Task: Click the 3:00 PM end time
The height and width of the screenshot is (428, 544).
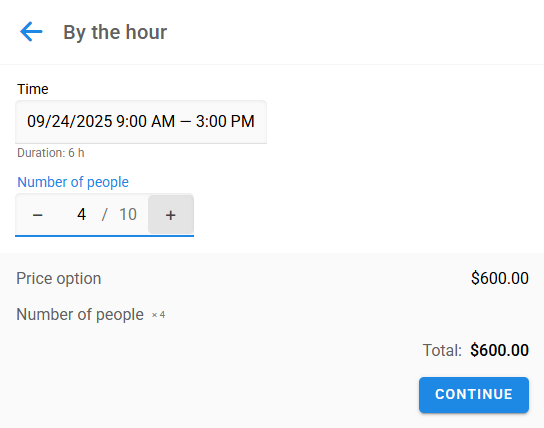Action: pyautogui.click(x=225, y=121)
